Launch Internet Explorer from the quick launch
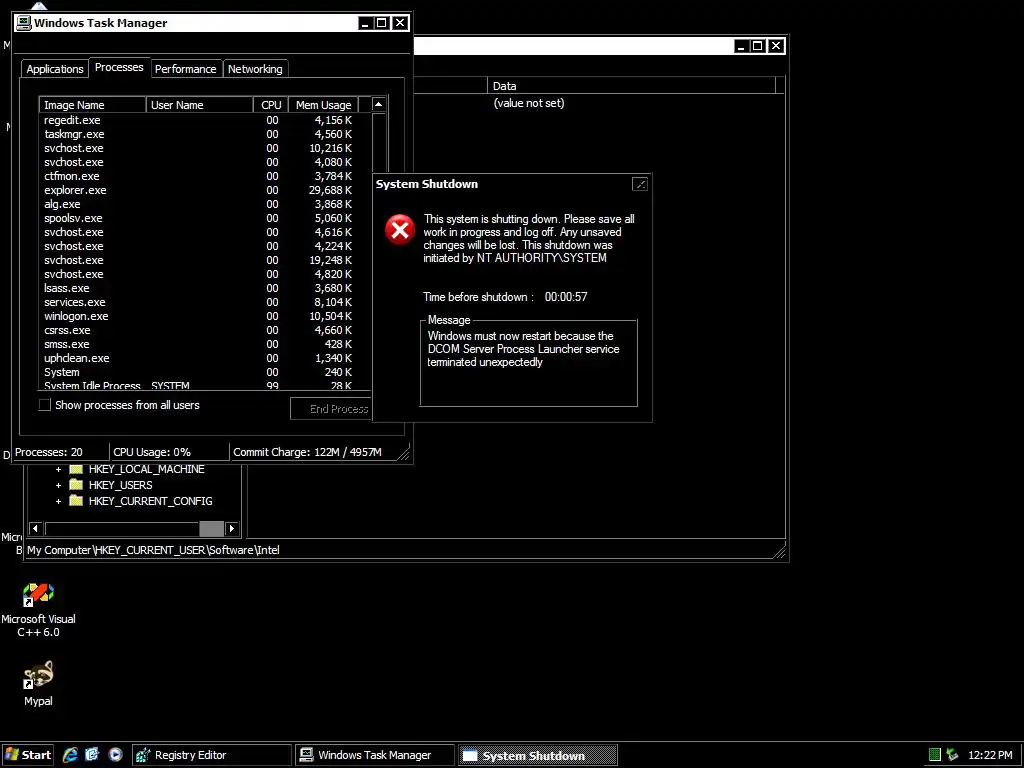The height and width of the screenshot is (768, 1024). coord(70,755)
